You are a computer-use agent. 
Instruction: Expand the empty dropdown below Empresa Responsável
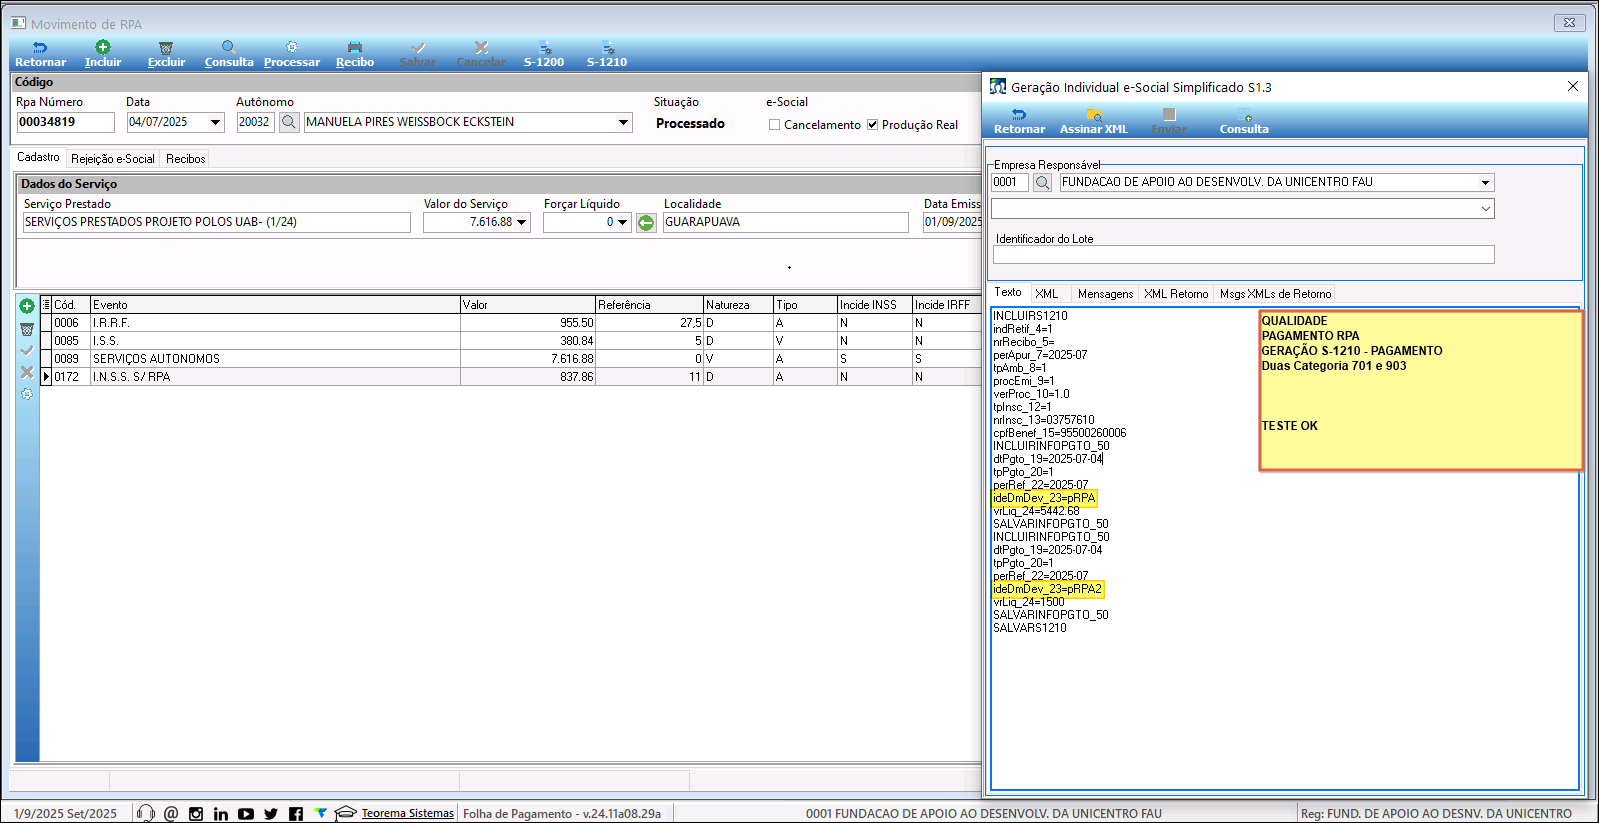pos(1485,208)
